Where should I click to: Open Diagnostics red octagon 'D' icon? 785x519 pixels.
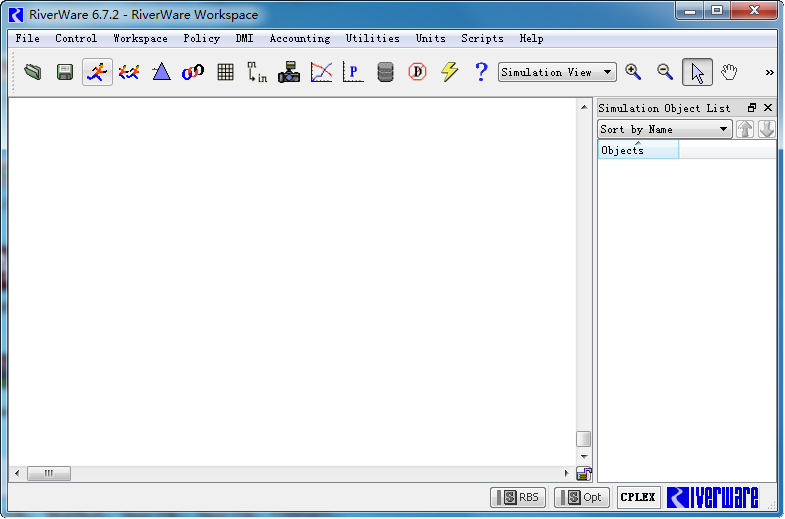click(x=417, y=72)
